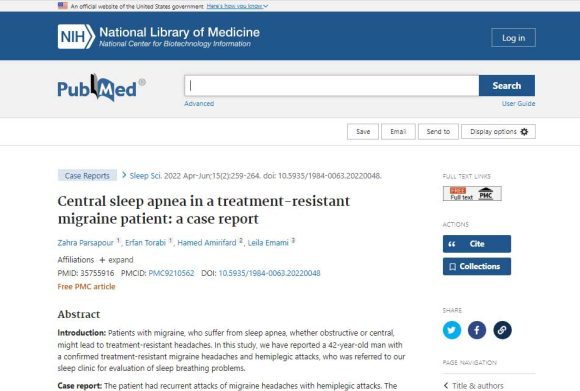
Task: Open the DOI 10.5935/1984-0063.20220048 link
Action: (x=269, y=273)
